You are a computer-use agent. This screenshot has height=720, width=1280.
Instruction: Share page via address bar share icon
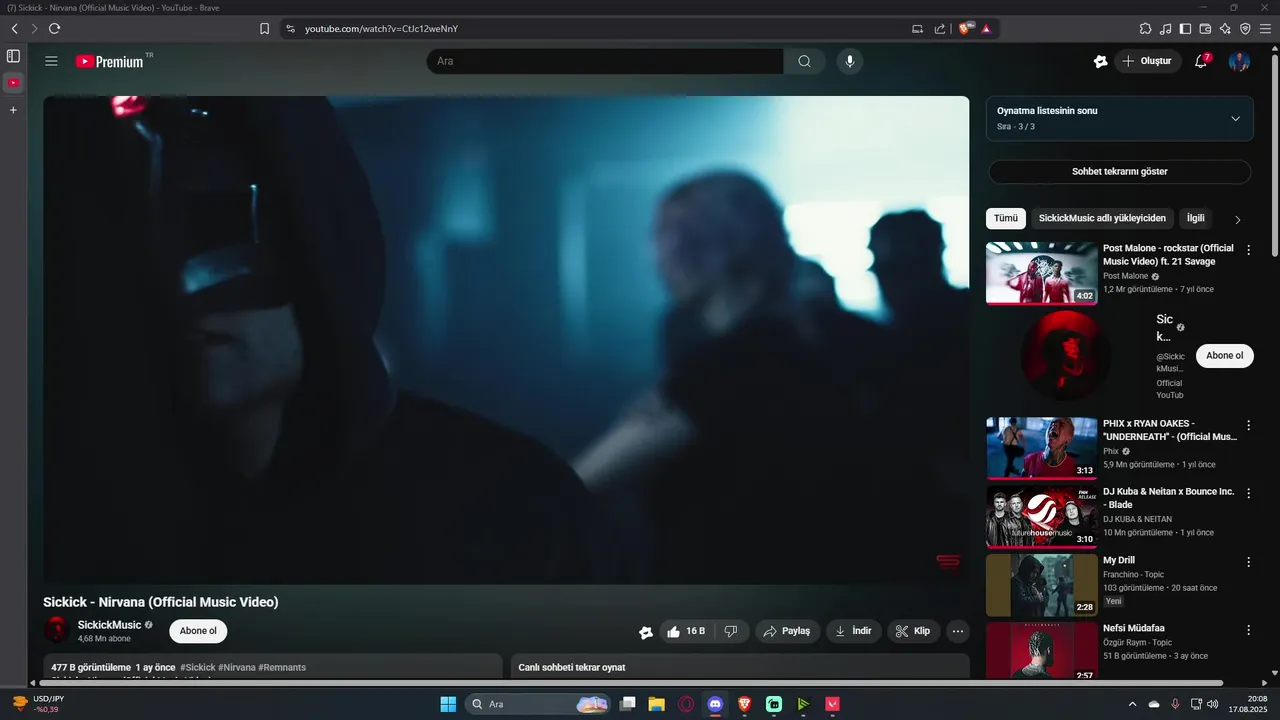pos(940,29)
